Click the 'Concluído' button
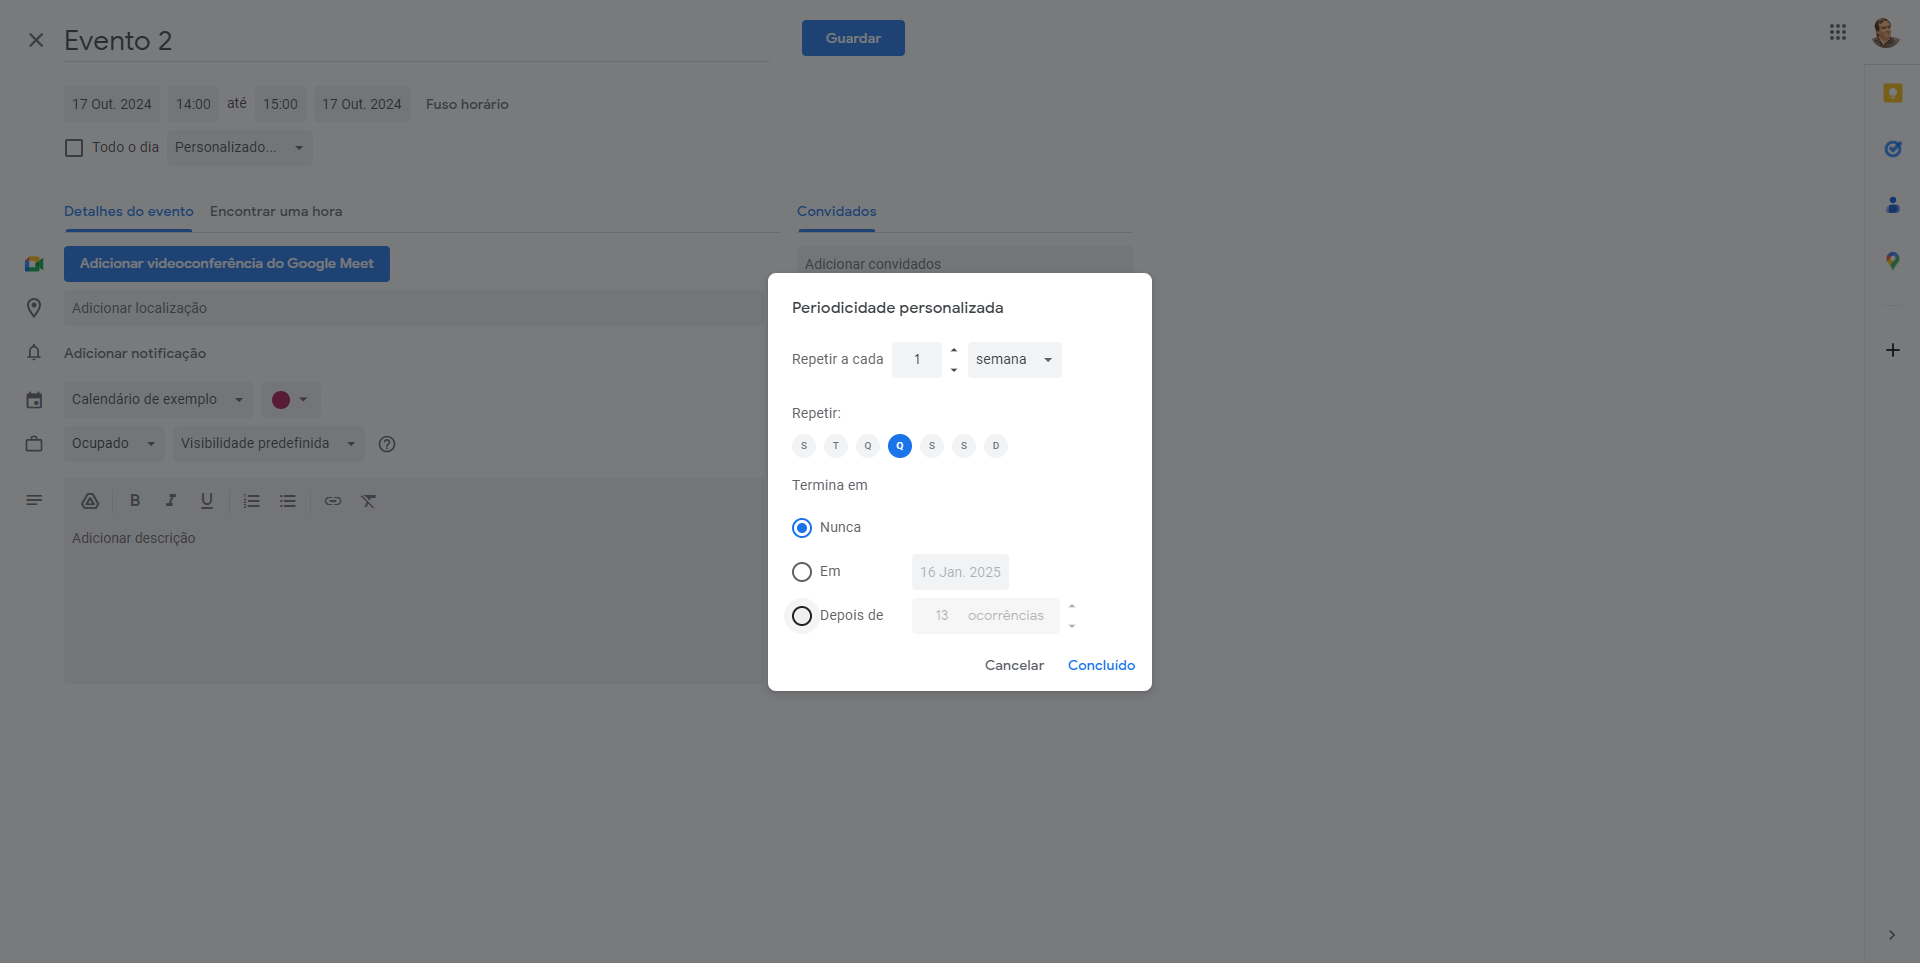Viewport: 1920px width, 963px height. pyautogui.click(x=1101, y=666)
